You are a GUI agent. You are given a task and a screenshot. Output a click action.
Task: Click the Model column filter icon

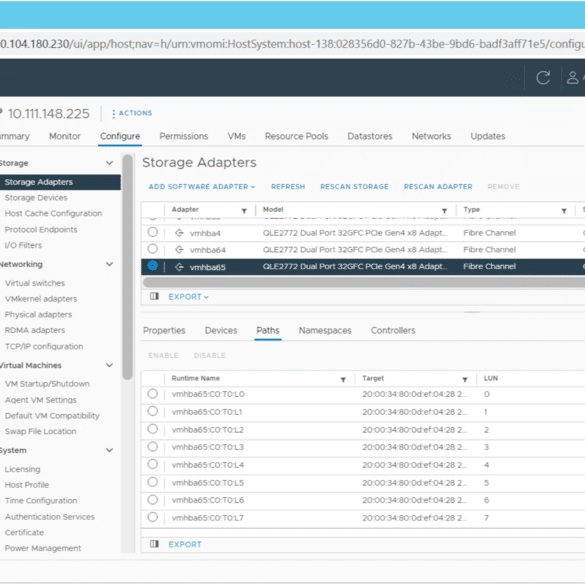[x=444, y=211]
